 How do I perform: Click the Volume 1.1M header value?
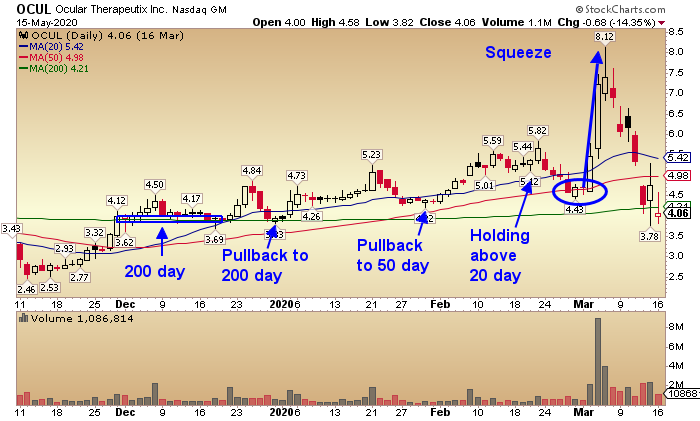[517, 22]
